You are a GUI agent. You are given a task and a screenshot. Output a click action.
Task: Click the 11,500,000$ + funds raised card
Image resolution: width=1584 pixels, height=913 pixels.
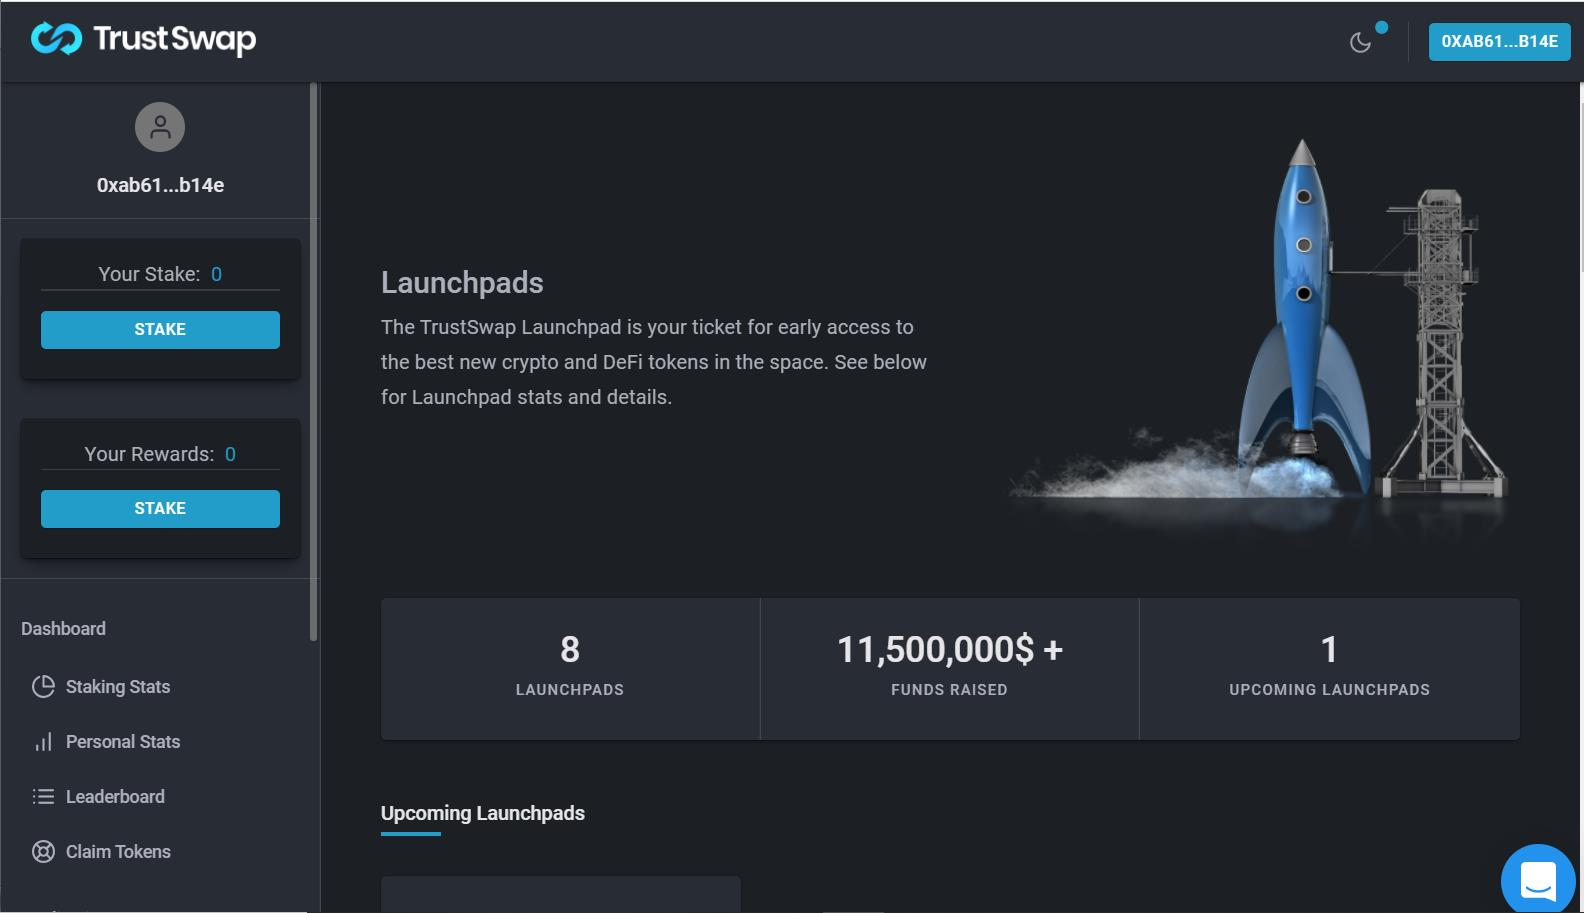(x=949, y=668)
